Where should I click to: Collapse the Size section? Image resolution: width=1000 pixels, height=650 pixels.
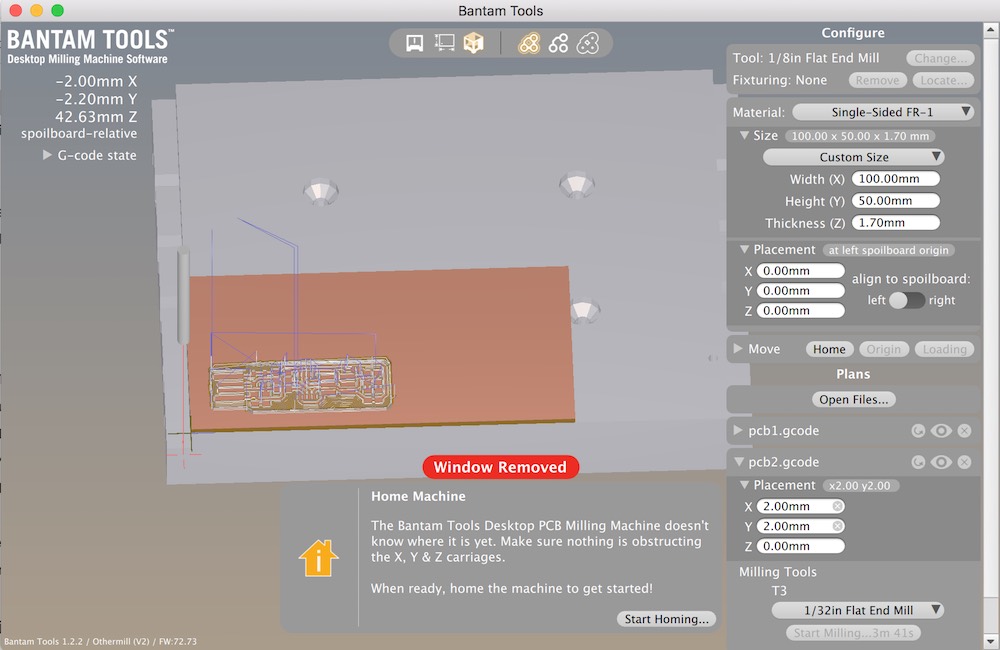point(744,135)
